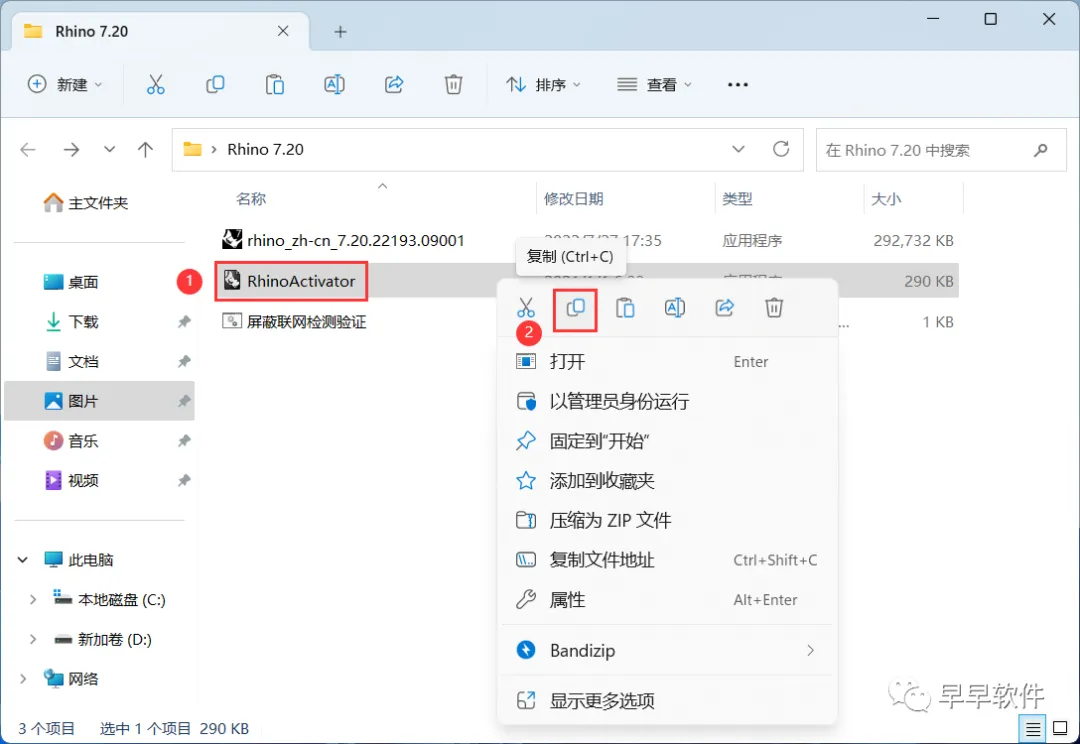
Task: Click 显示更多选项 at the menu bottom
Action: (667, 701)
